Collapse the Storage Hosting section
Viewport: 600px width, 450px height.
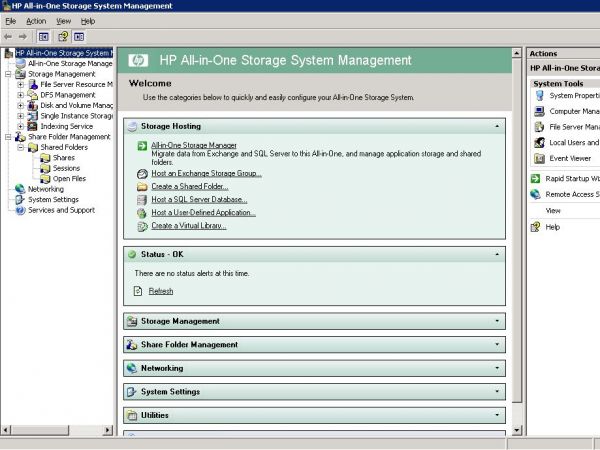click(497, 127)
